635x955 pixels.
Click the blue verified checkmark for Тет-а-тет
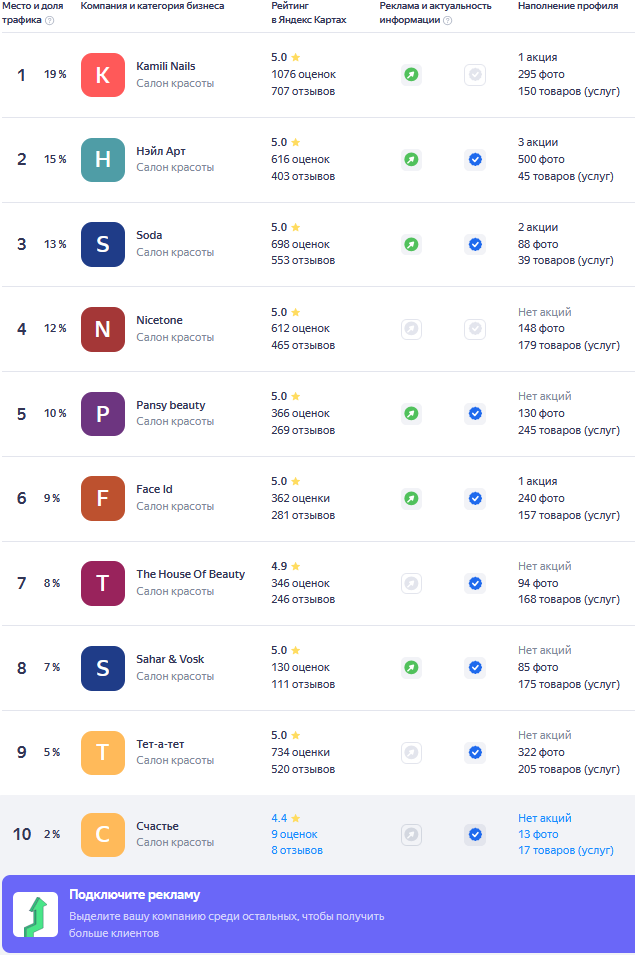(475, 752)
